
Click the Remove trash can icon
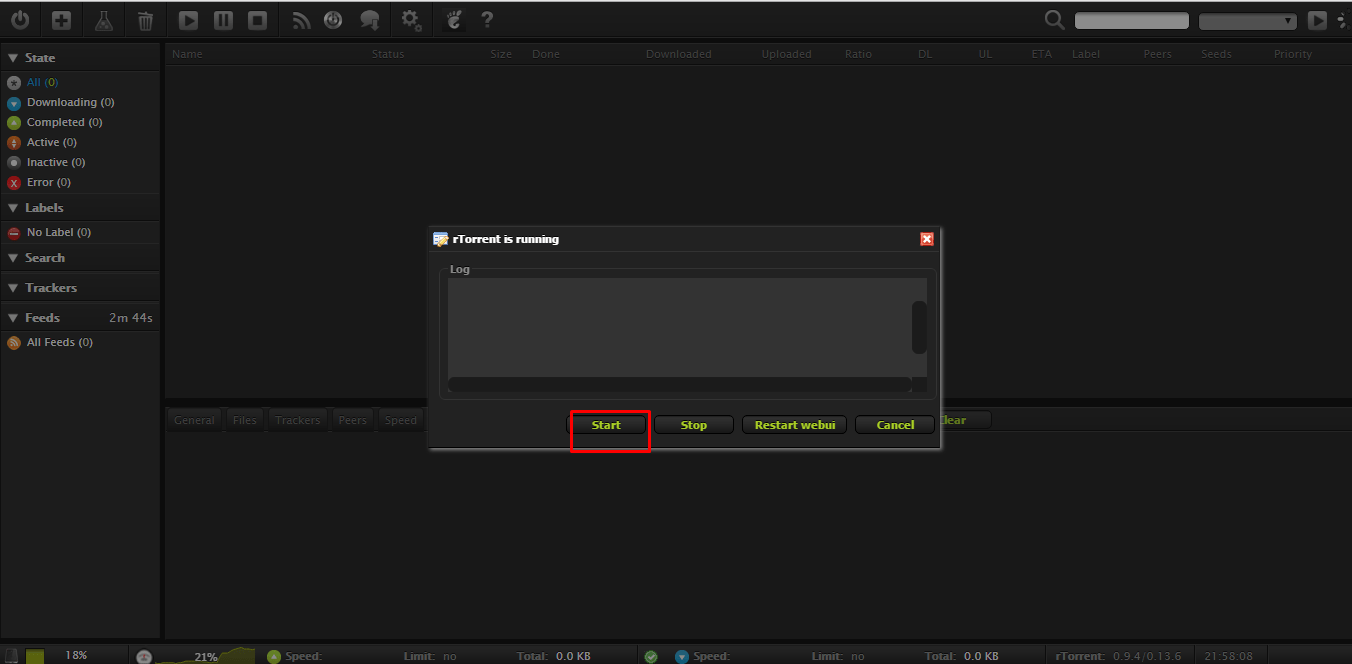pos(145,20)
